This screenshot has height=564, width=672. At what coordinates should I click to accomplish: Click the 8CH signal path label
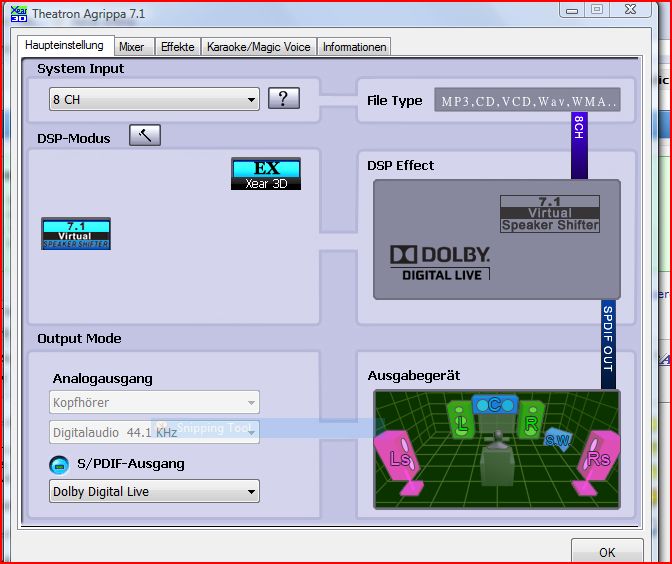pos(579,145)
